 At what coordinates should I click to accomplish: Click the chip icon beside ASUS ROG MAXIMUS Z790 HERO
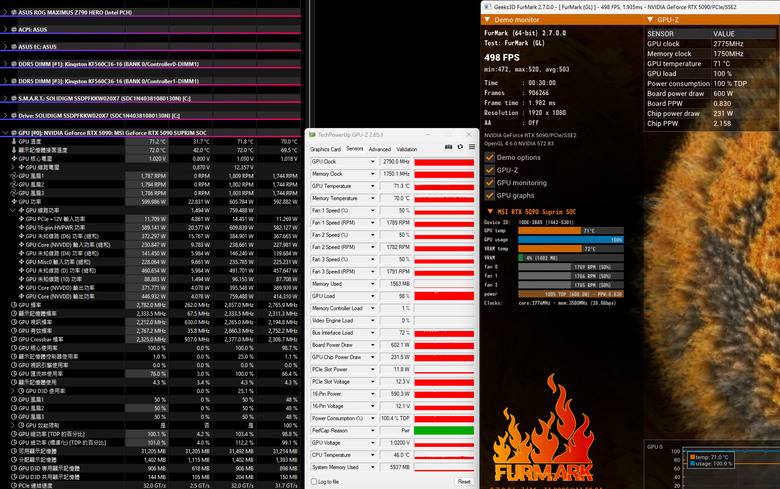14,12
